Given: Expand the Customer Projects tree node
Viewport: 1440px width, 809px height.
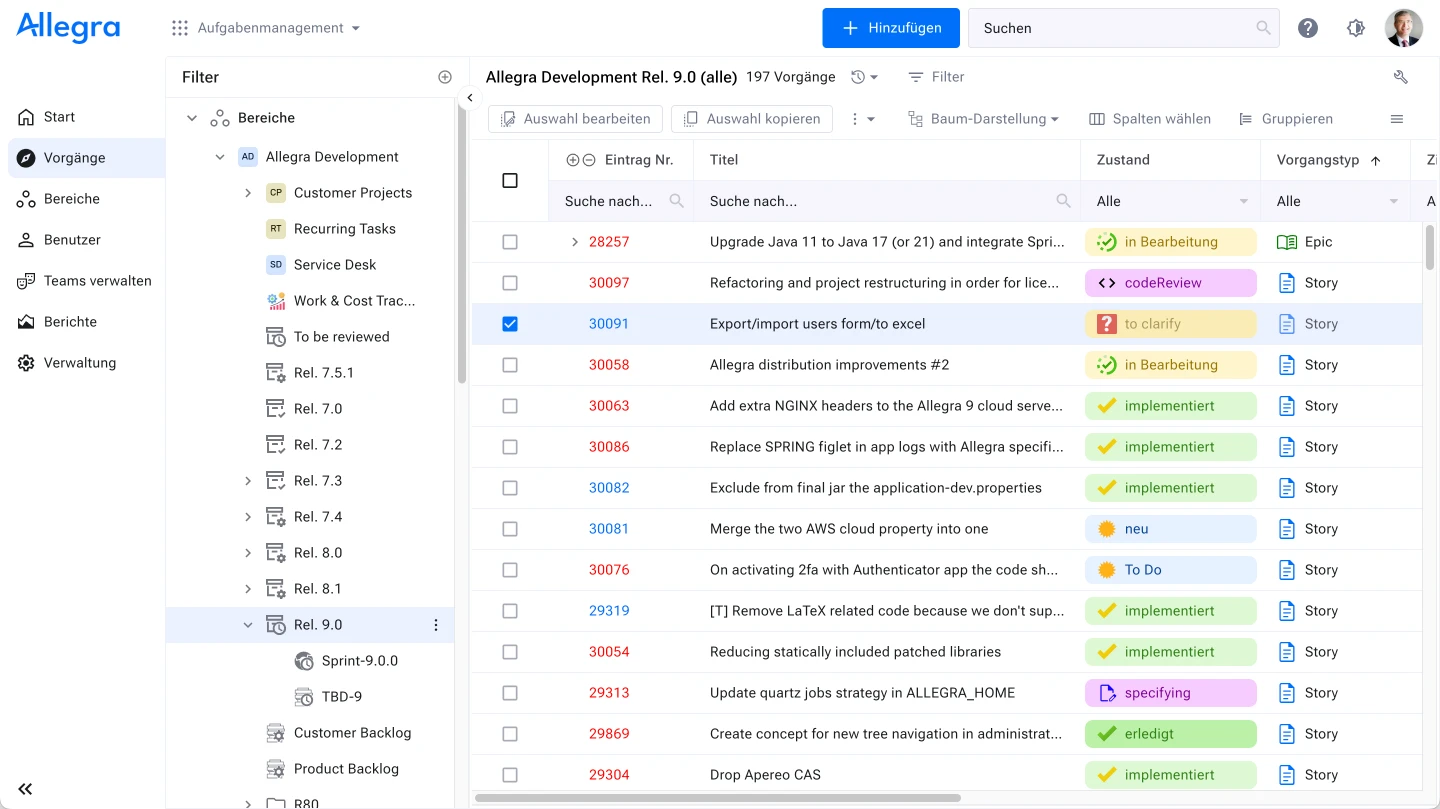Looking at the screenshot, I should tap(248, 193).
